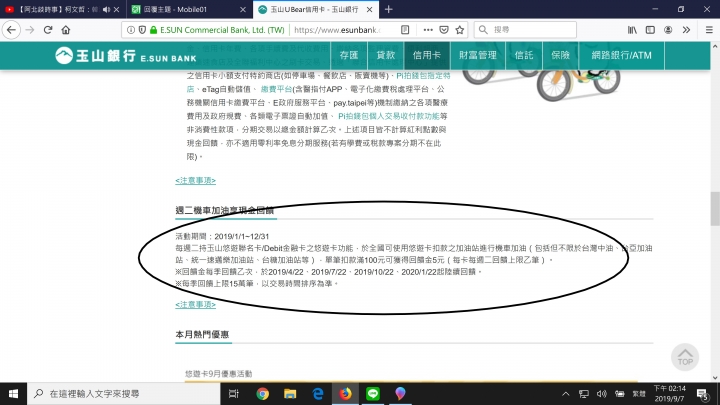Open File Explorer from taskbar
The height and width of the screenshot is (405, 720).
point(290,394)
